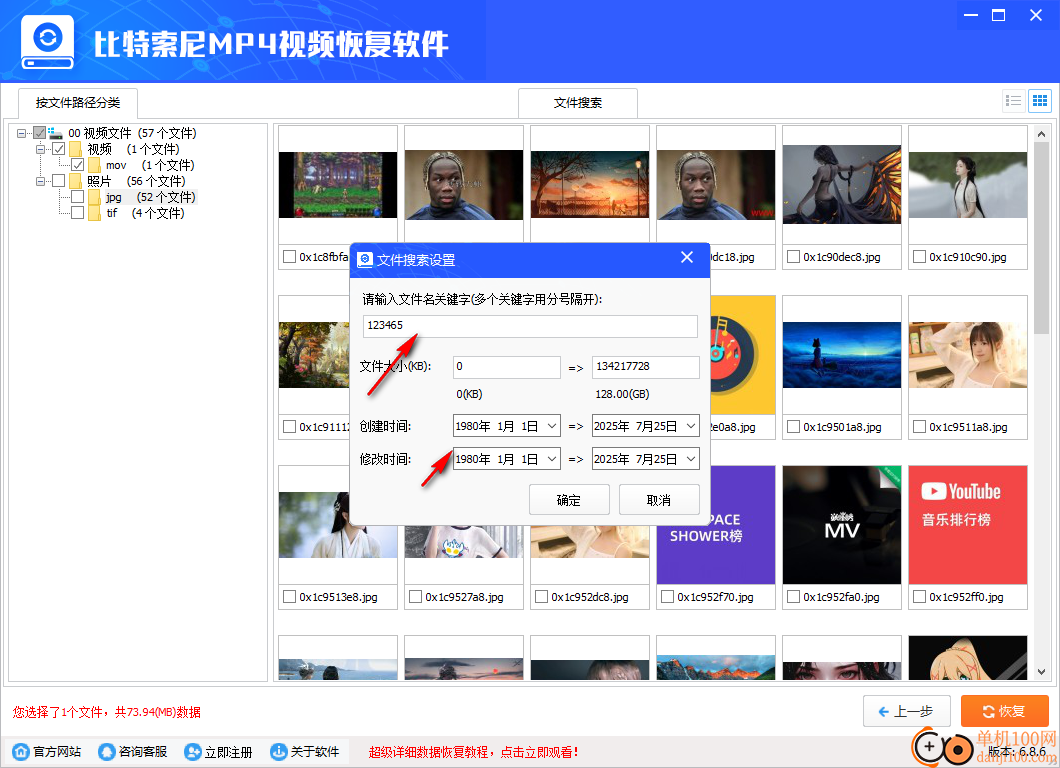Click 确定 button in search dialog
Screen dimensions: 1060x768
569,500
